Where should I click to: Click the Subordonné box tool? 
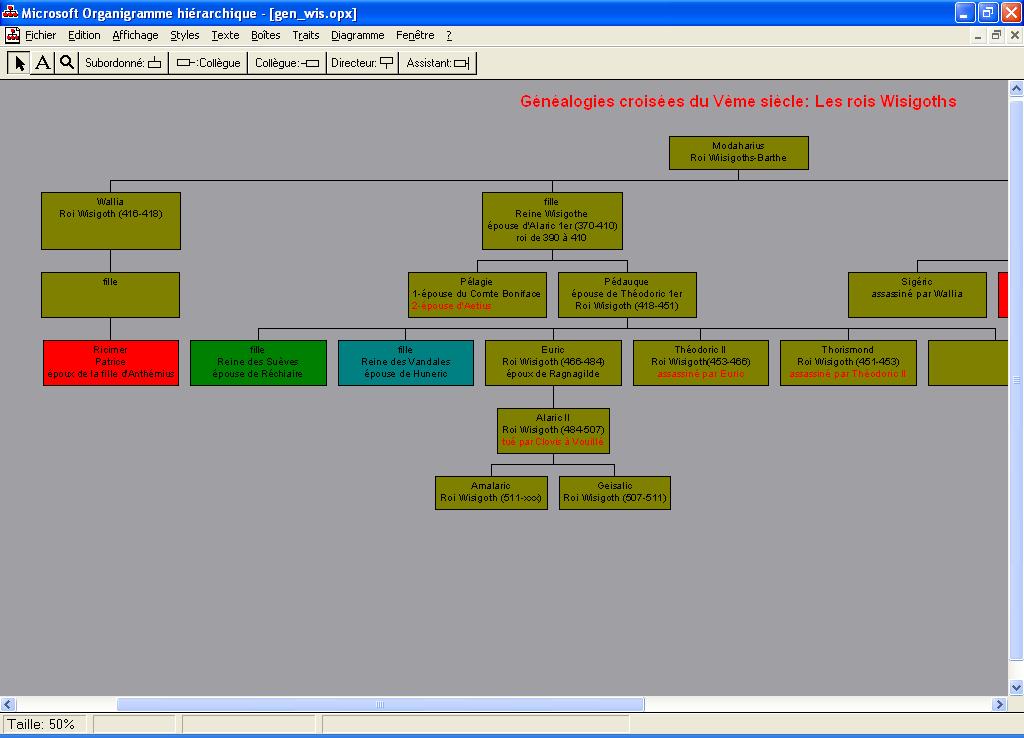click(123, 63)
